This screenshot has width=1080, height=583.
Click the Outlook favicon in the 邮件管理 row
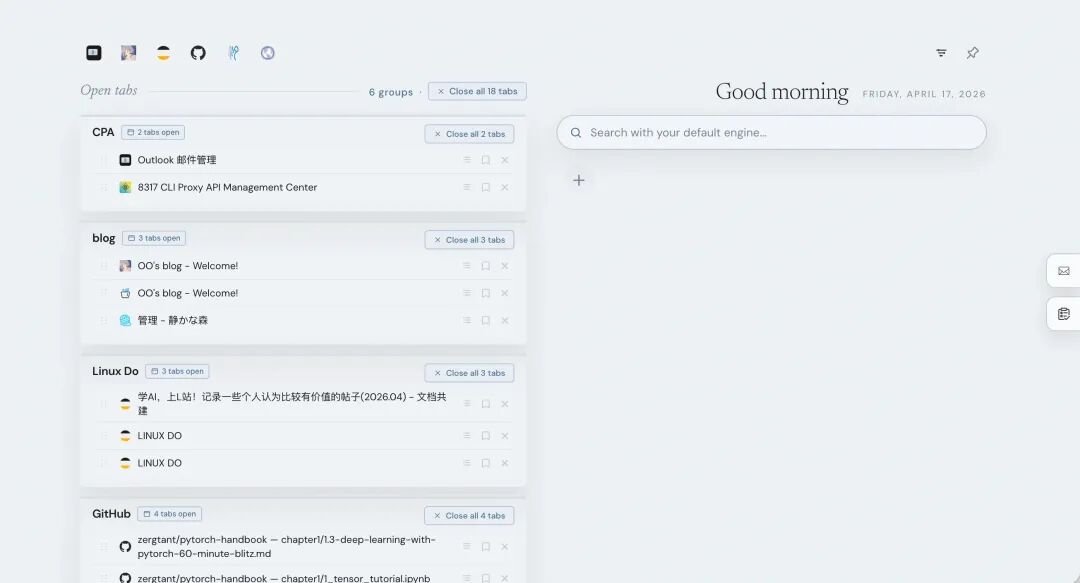125,160
